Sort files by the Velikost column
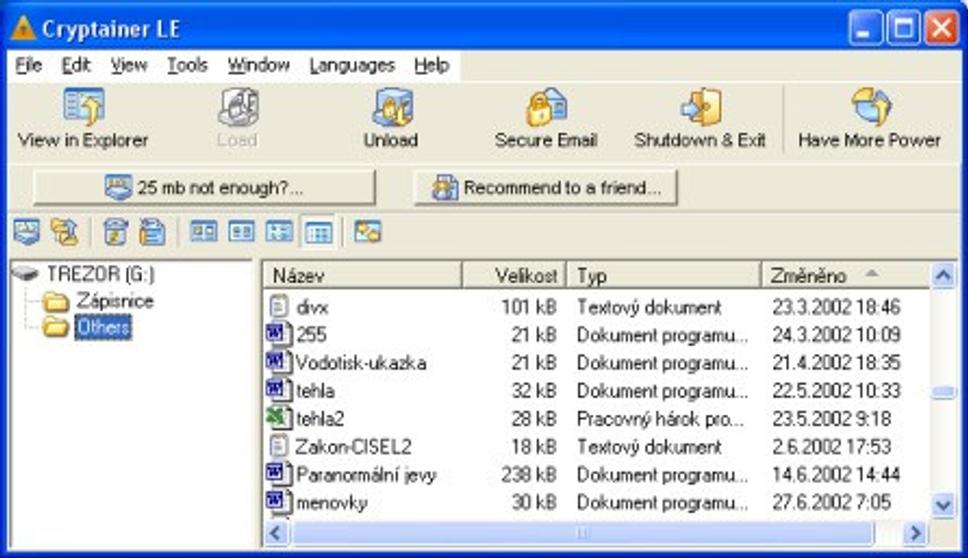This screenshot has width=968, height=558. [514, 275]
